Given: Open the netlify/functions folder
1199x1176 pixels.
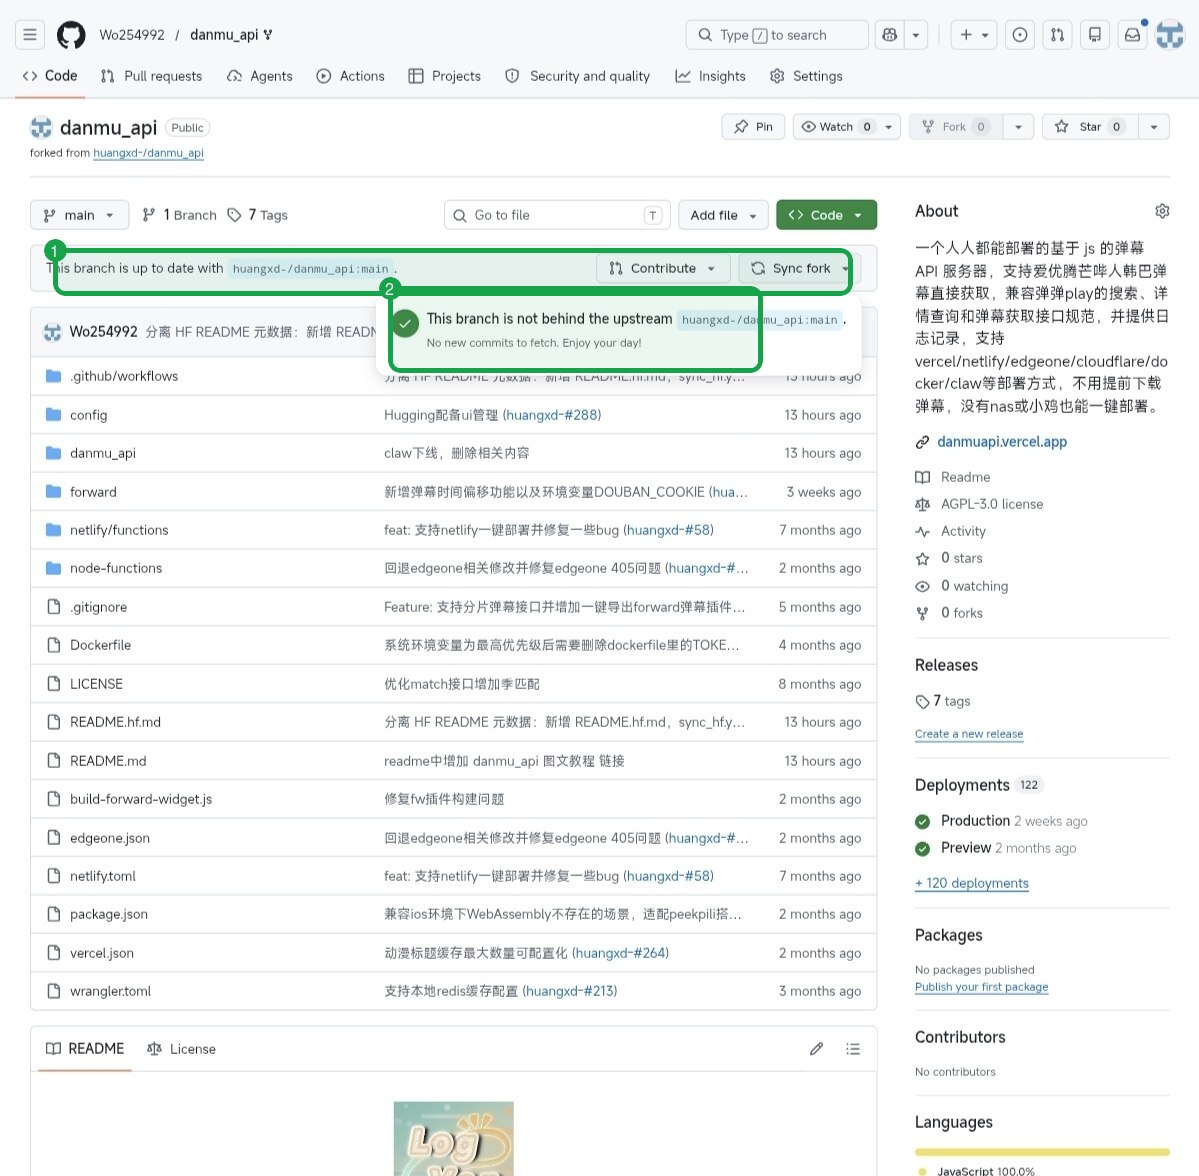Looking at the screenshot, I should pos(119,530).
